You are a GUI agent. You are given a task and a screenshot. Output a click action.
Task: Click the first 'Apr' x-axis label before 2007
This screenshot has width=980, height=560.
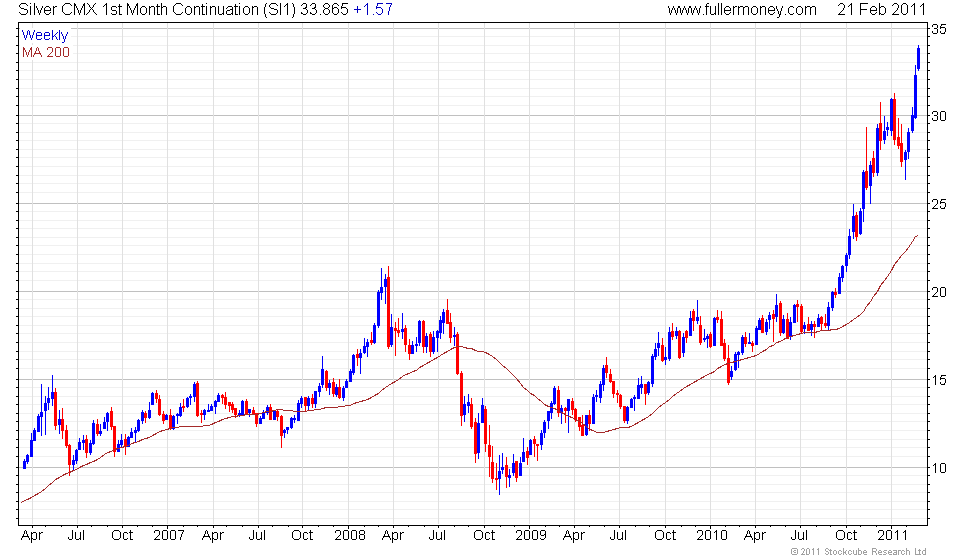(32, 536)
